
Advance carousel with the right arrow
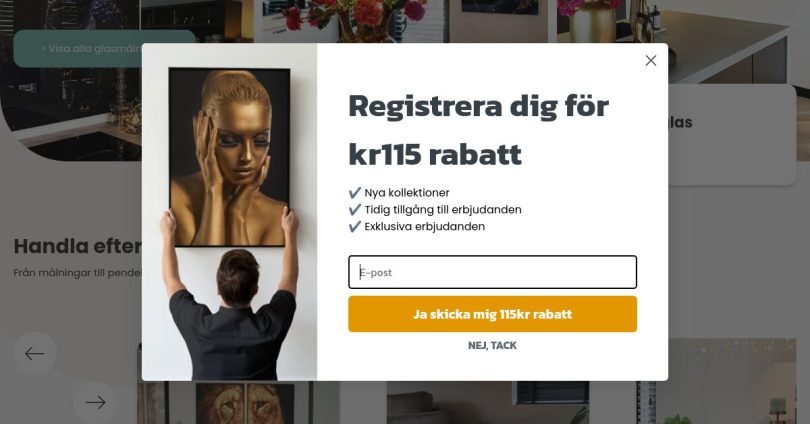(x=96, y=402)
